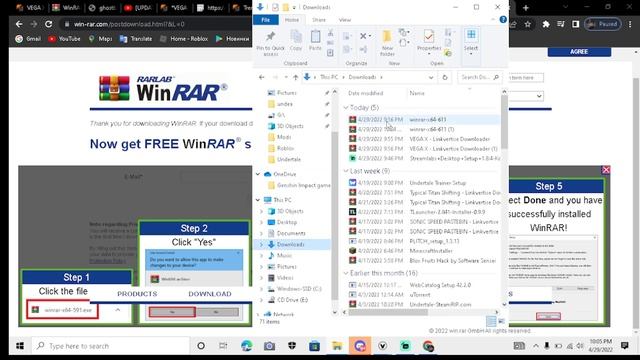
Task: Click the PRODUCTS link on WinRAR page
Action: (x=137, y=294)
